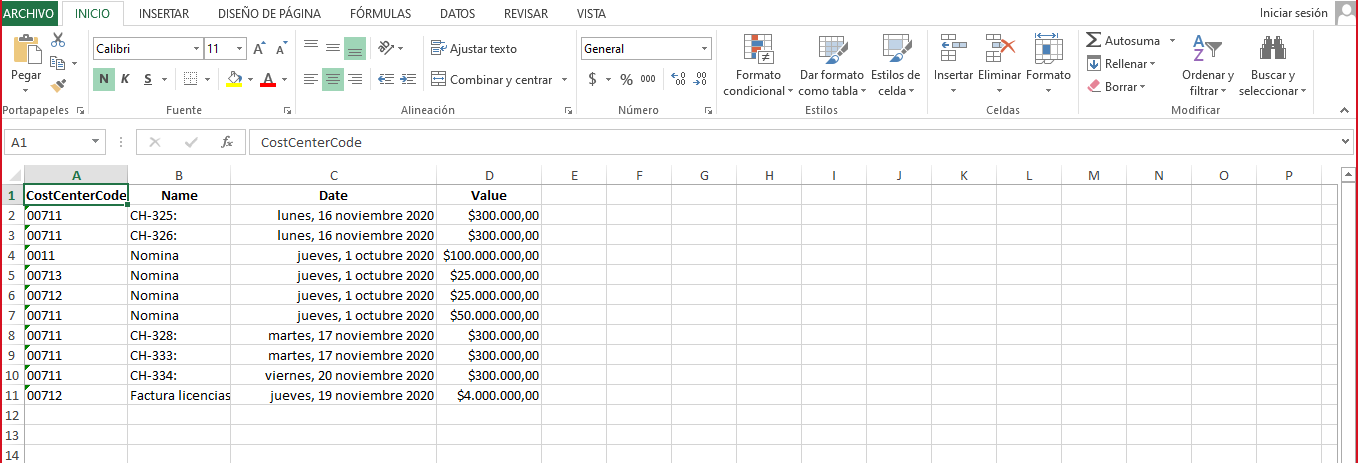Click the insert function fx icon
Screen dimensions: 1358x463
click(227, 142)
